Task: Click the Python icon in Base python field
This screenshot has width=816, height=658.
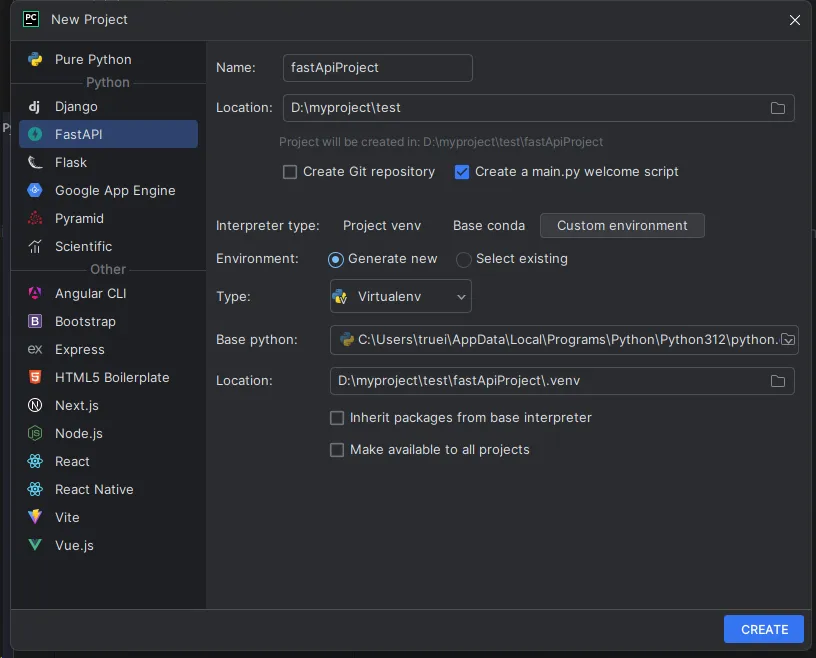Action: 347,340
